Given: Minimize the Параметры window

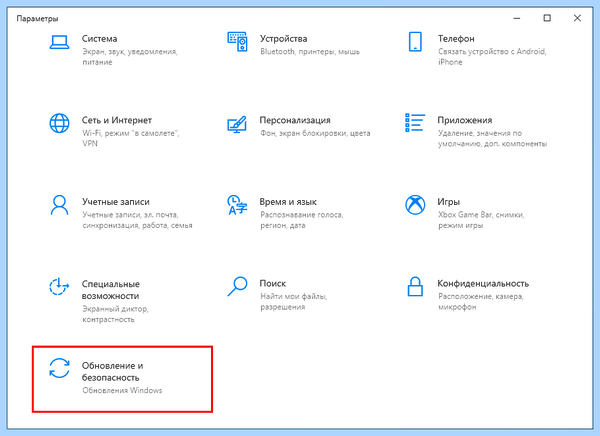Looking at the screenshot, I should pos(517,18).
